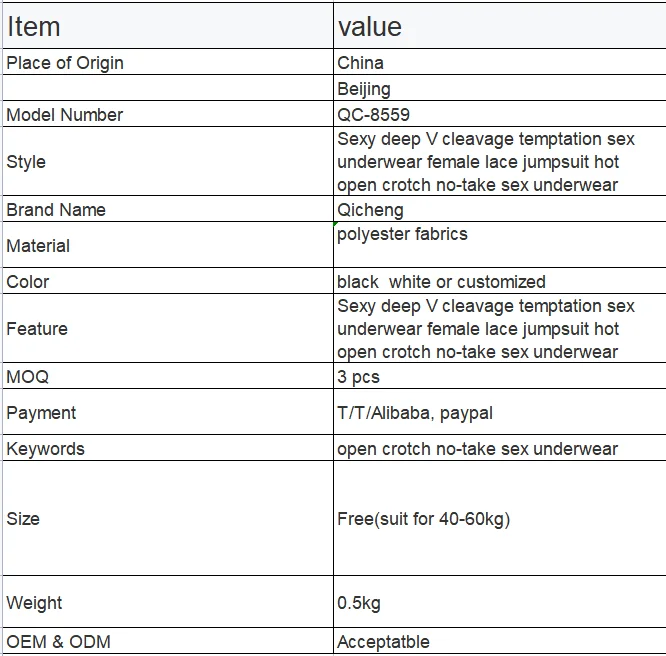Select the 'Model Number' label cell
This screenshot has width=666, height=656.
click(168, 114)
